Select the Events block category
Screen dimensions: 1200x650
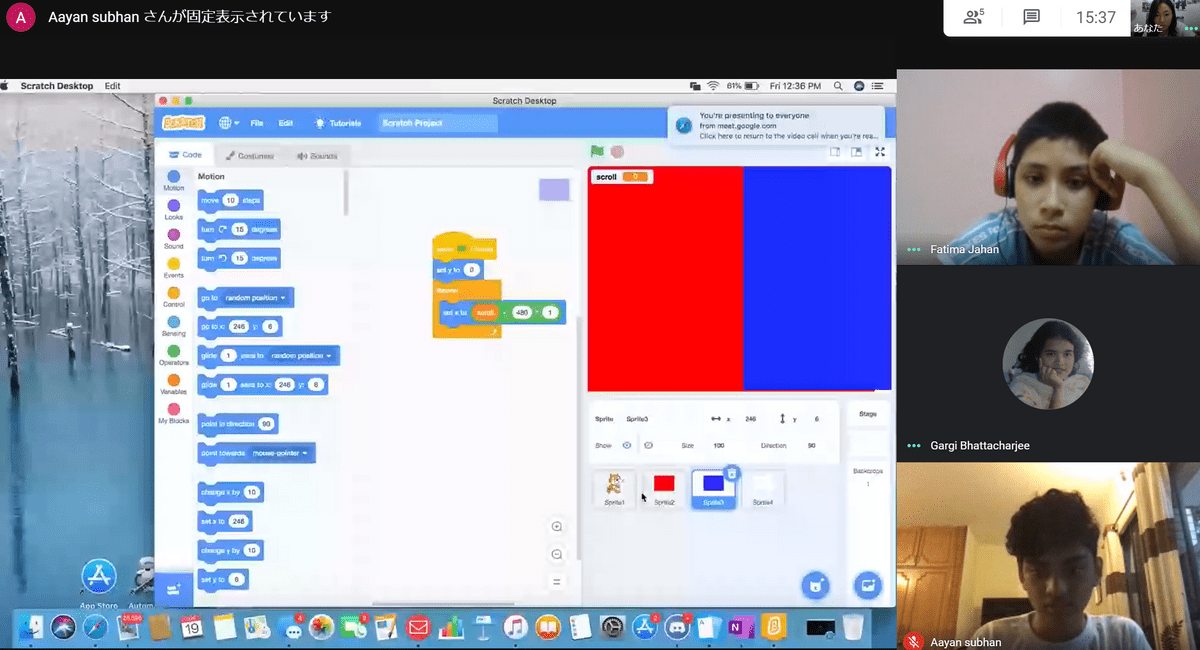[173, 268]
